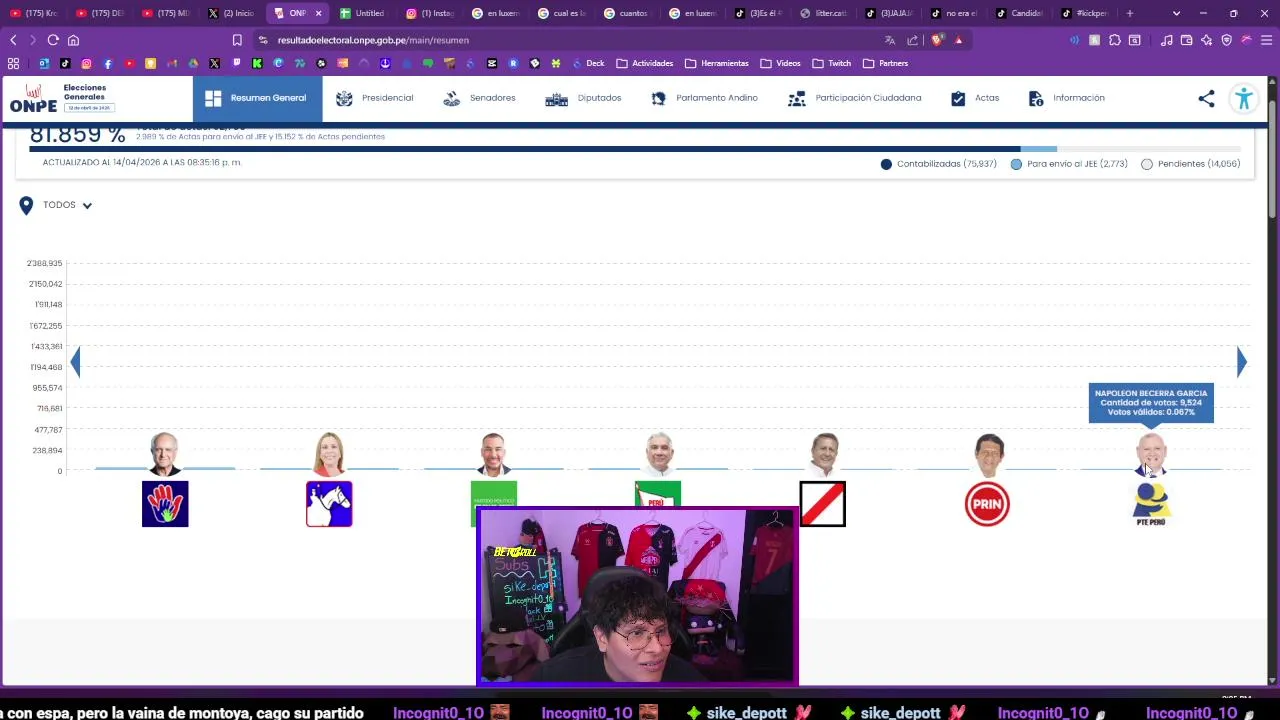Toggle the Para envío al JEE legend
Viewport: 1280px width, 720px height.
point(1069,164)
